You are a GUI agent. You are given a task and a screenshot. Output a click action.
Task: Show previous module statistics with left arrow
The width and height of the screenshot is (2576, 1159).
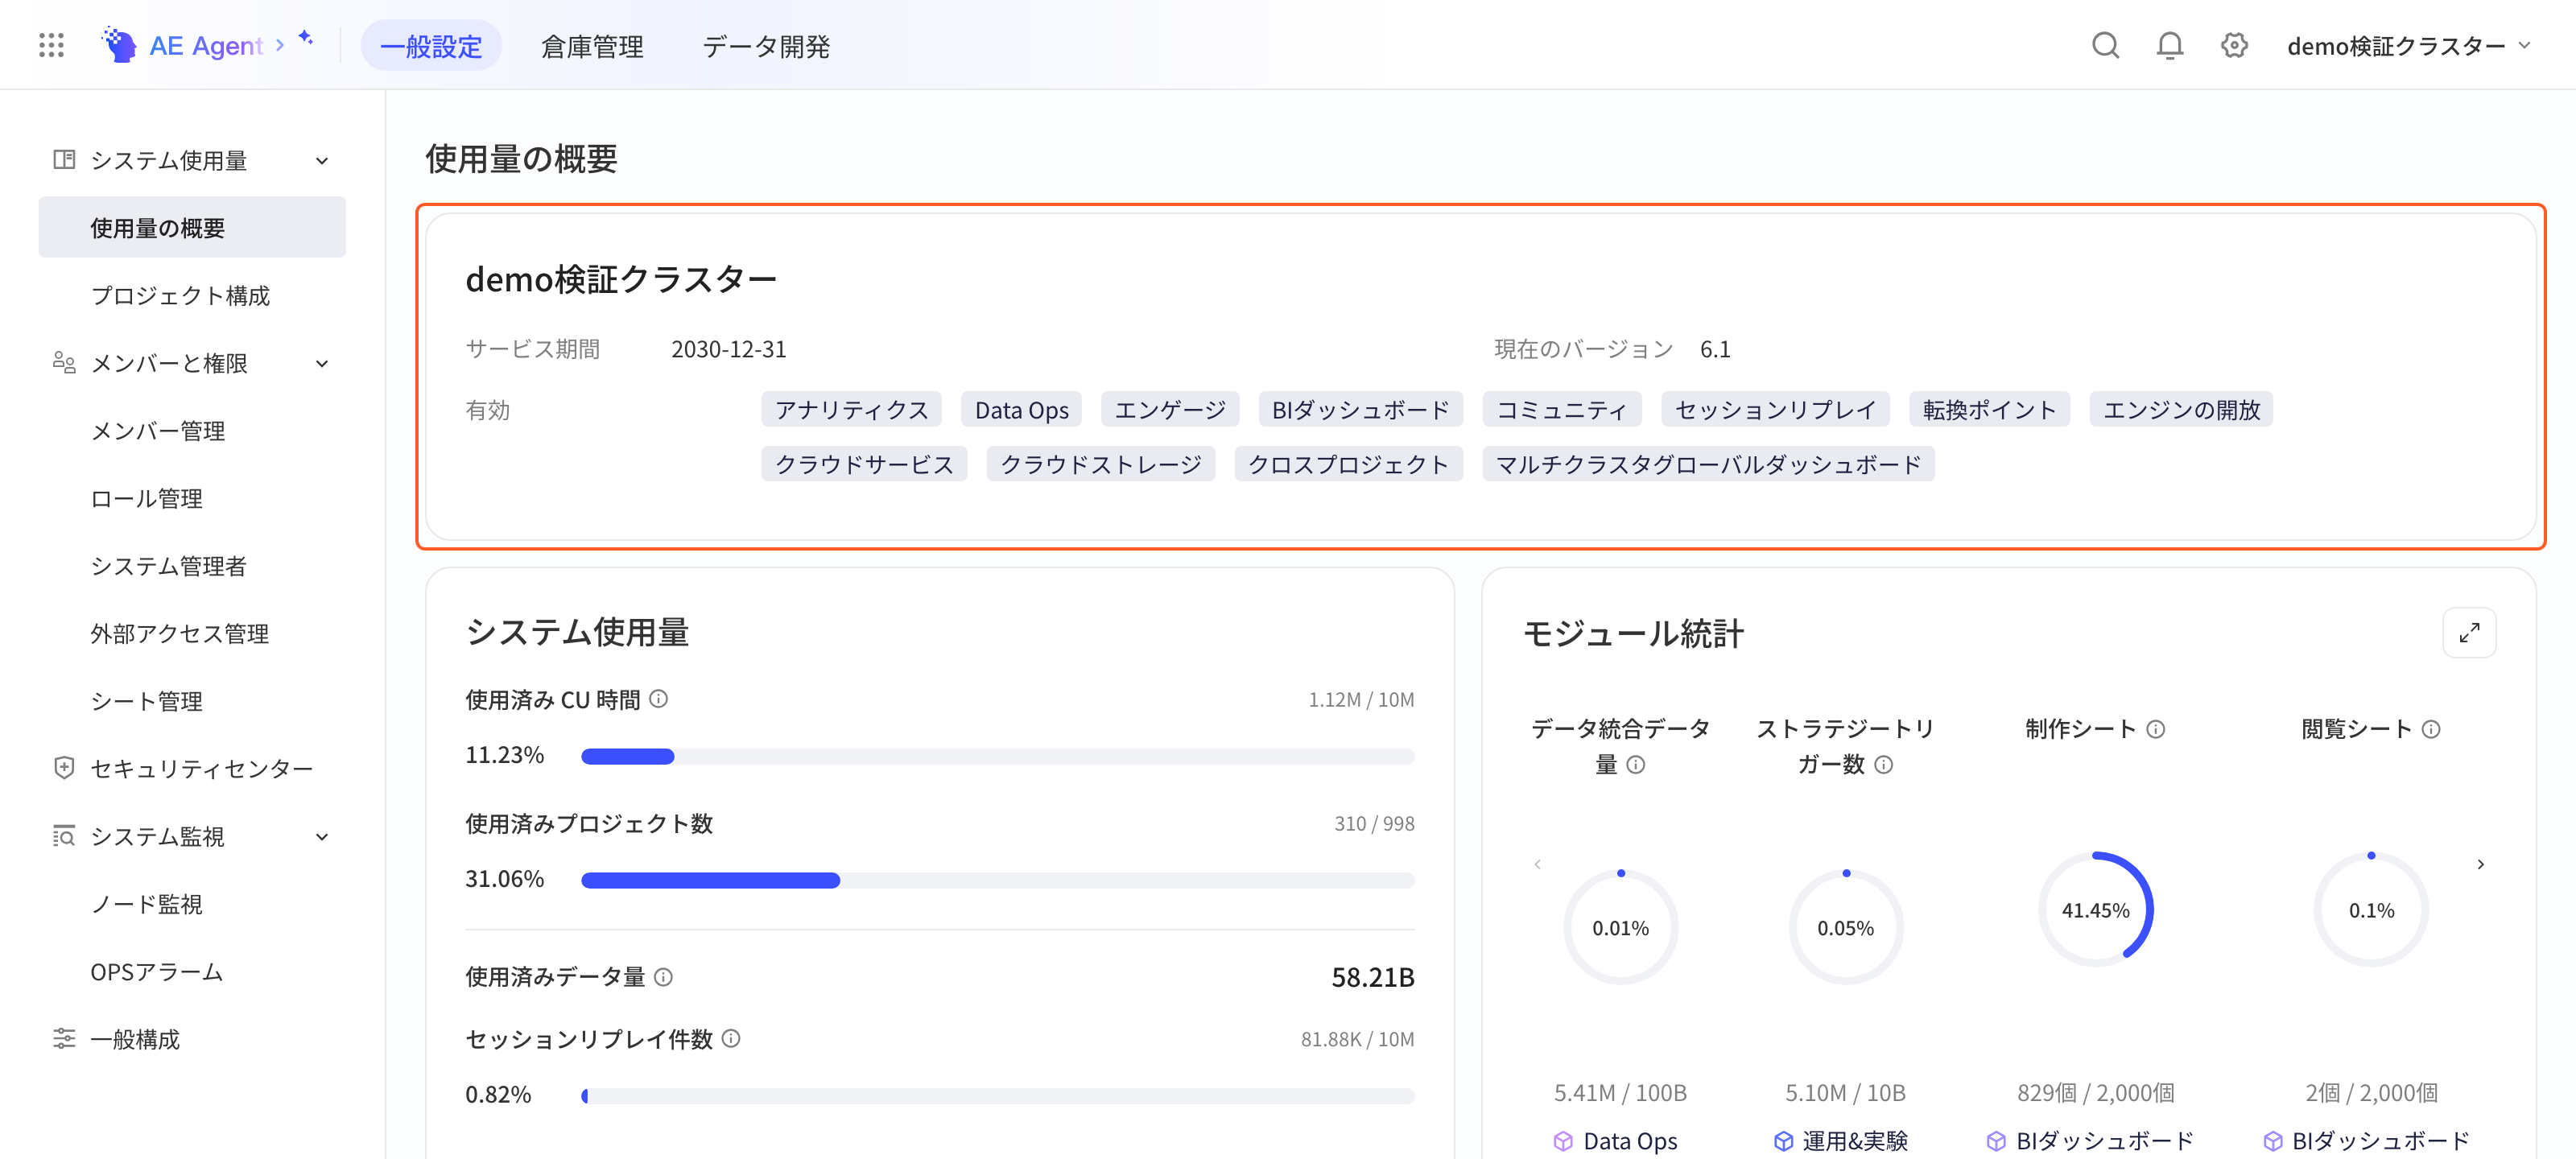[x=1537, y=864]
